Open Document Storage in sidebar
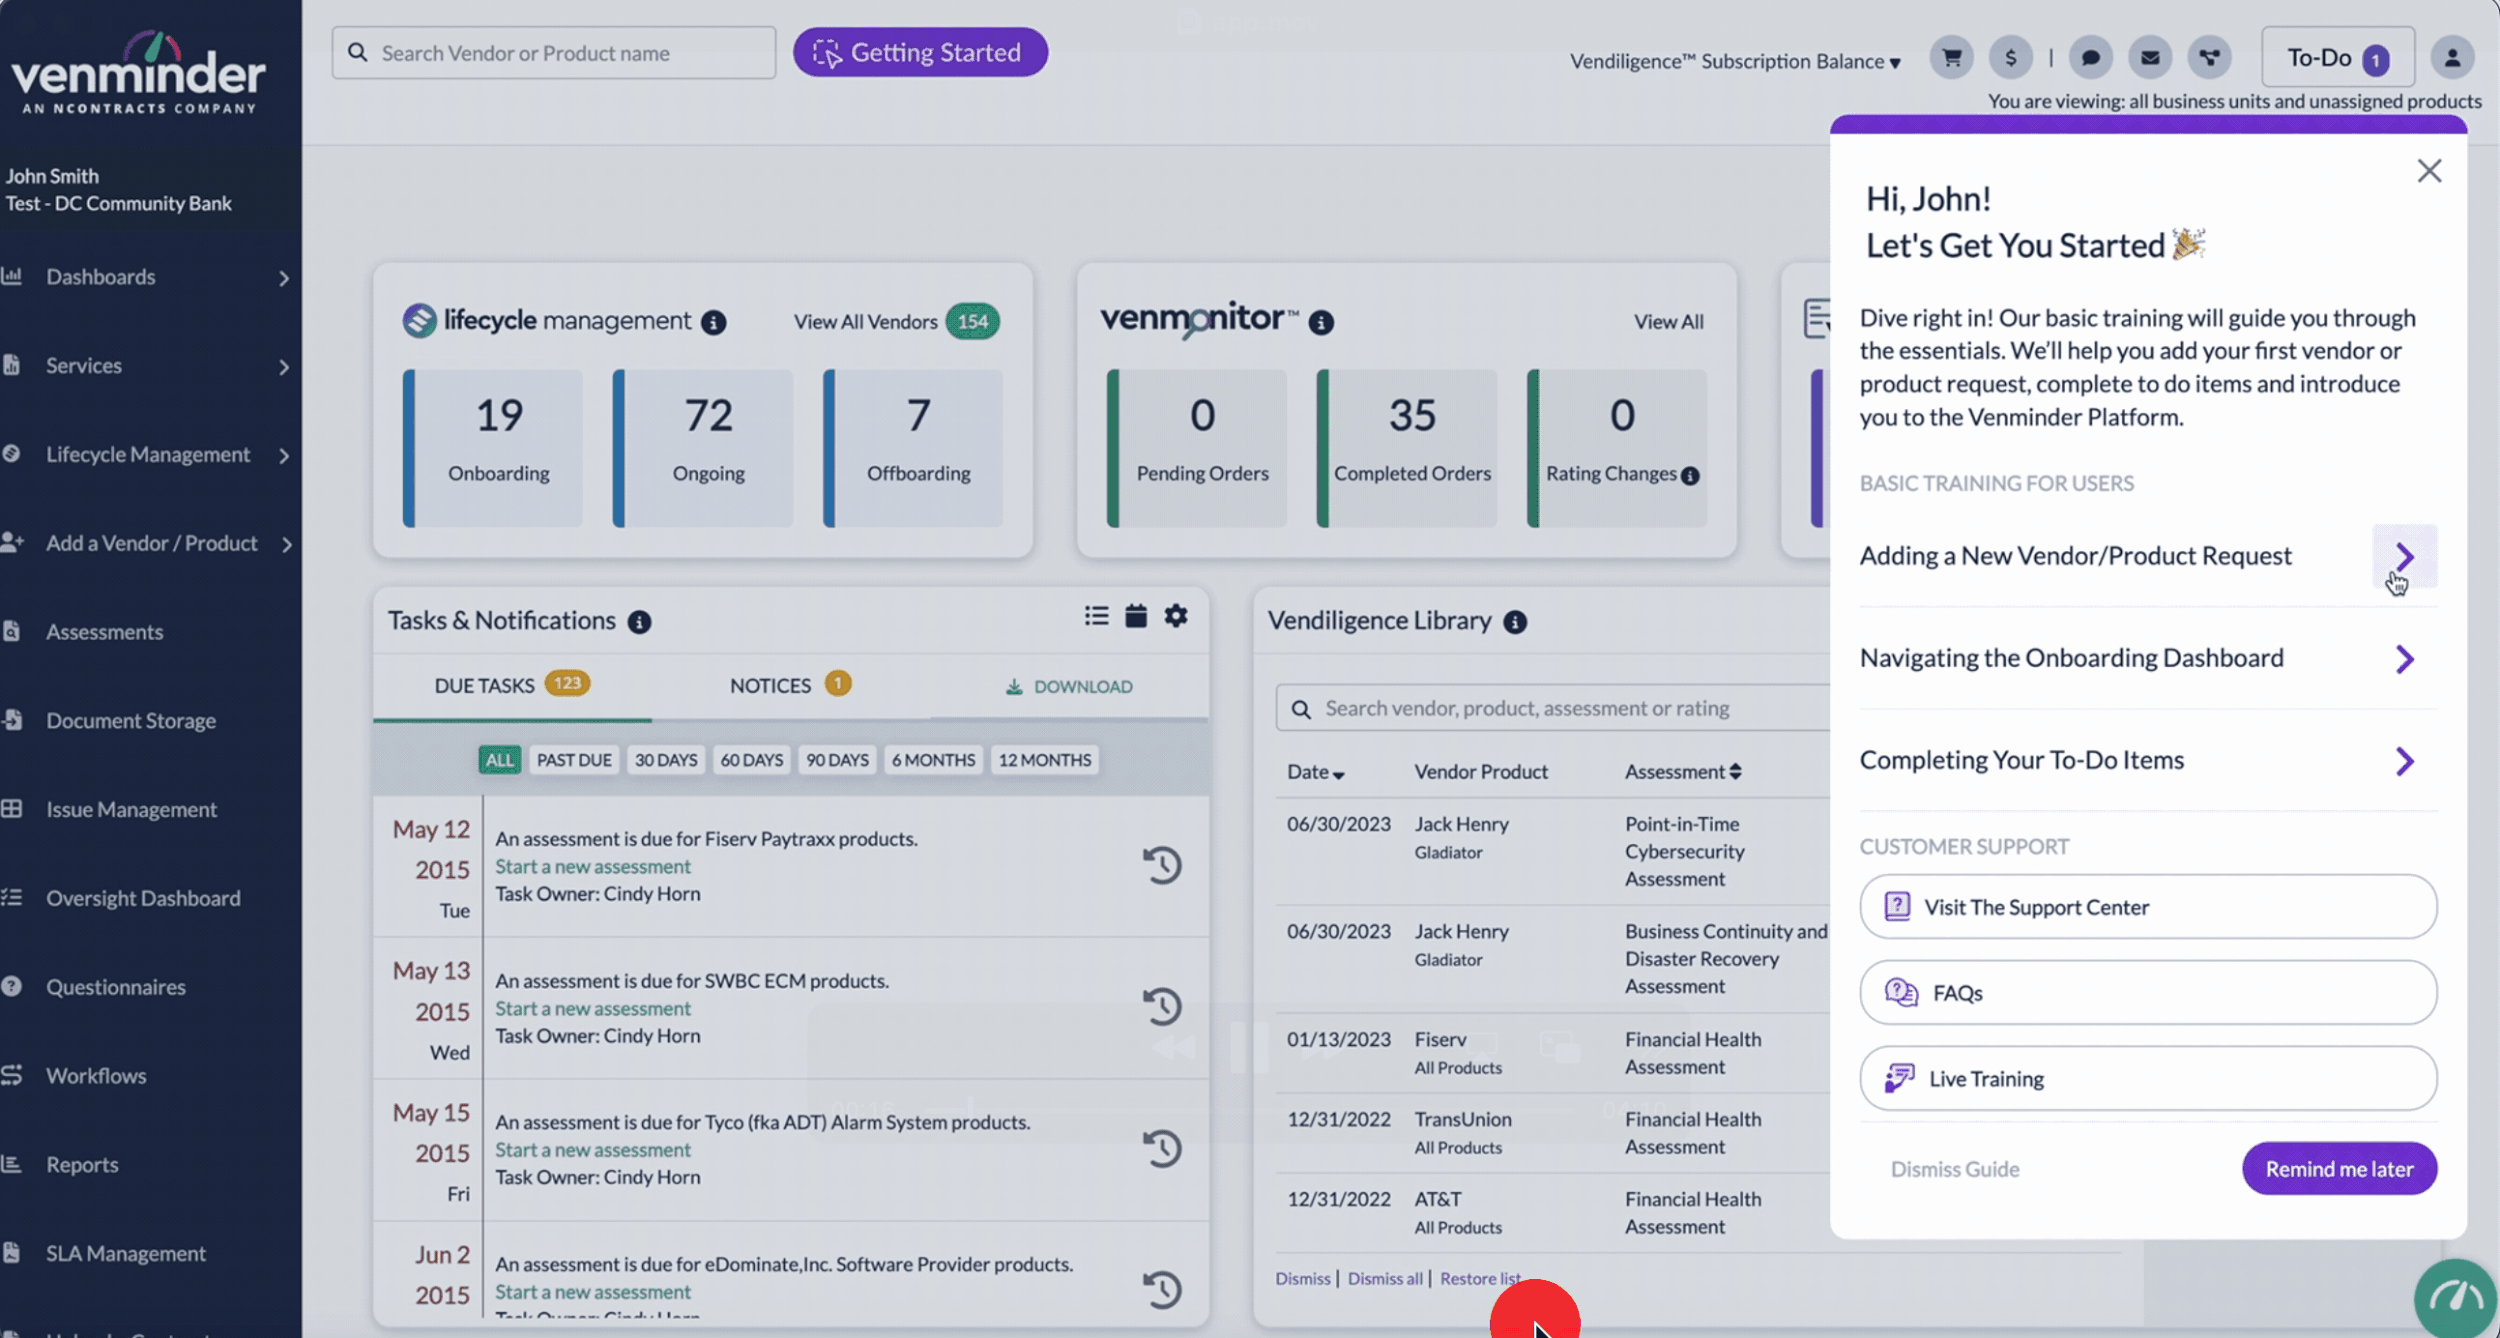2500x1338 pixels. pyautogui.click(x=130, y=721)
